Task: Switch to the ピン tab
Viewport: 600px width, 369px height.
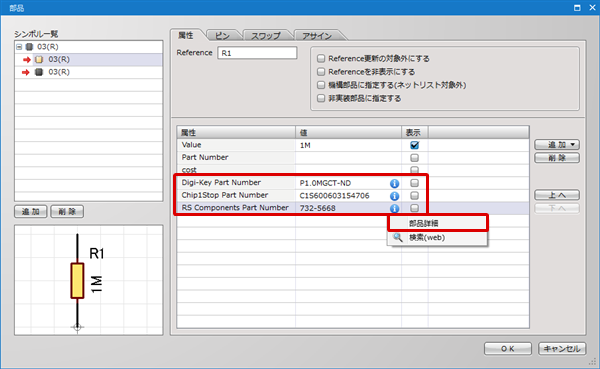Action: [222, 36]
